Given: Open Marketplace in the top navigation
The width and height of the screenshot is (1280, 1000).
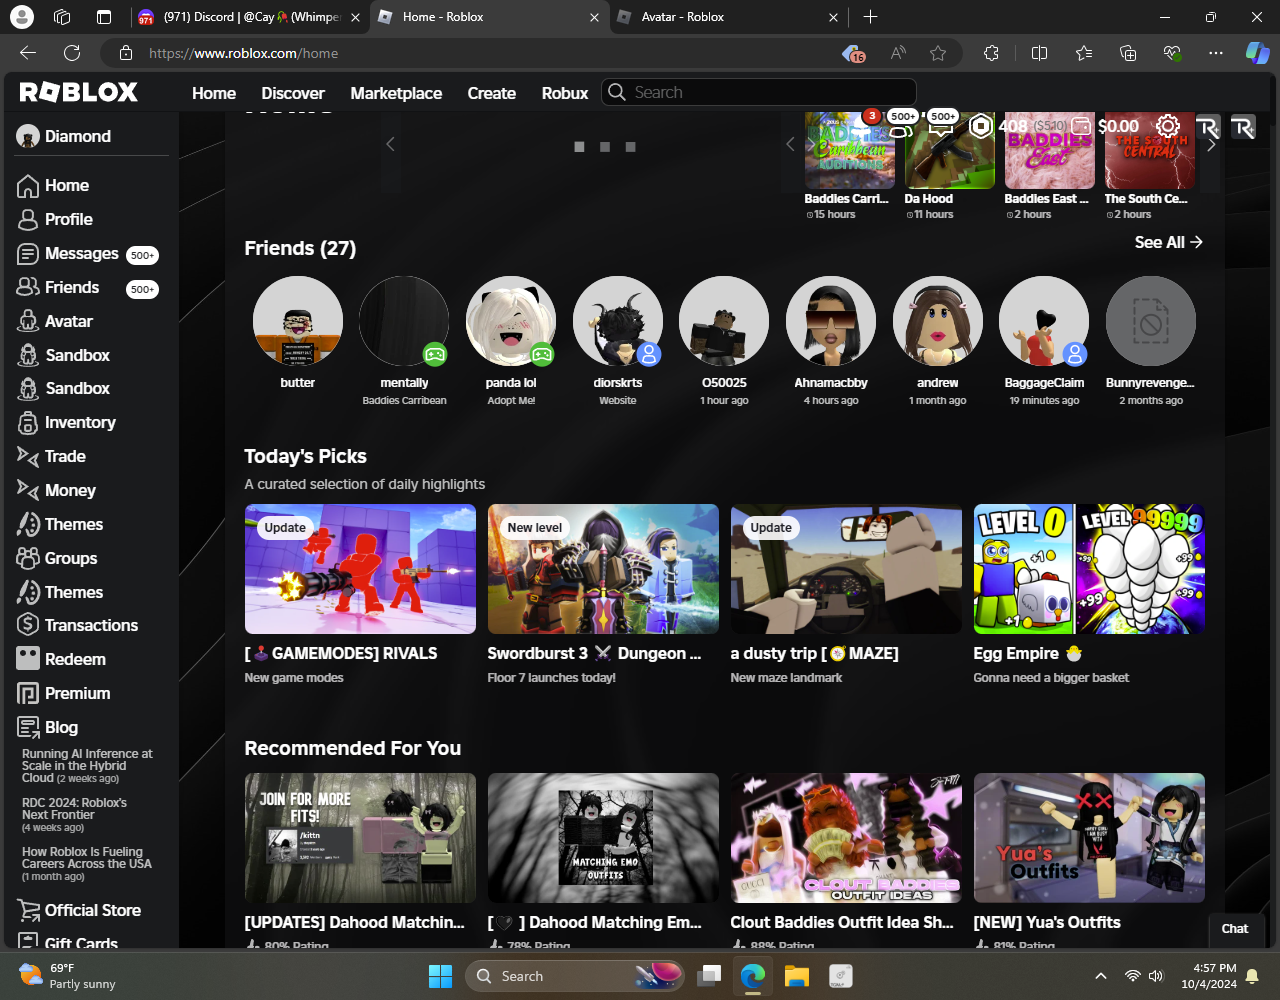Looking at the screenshot, I should 396,93.
